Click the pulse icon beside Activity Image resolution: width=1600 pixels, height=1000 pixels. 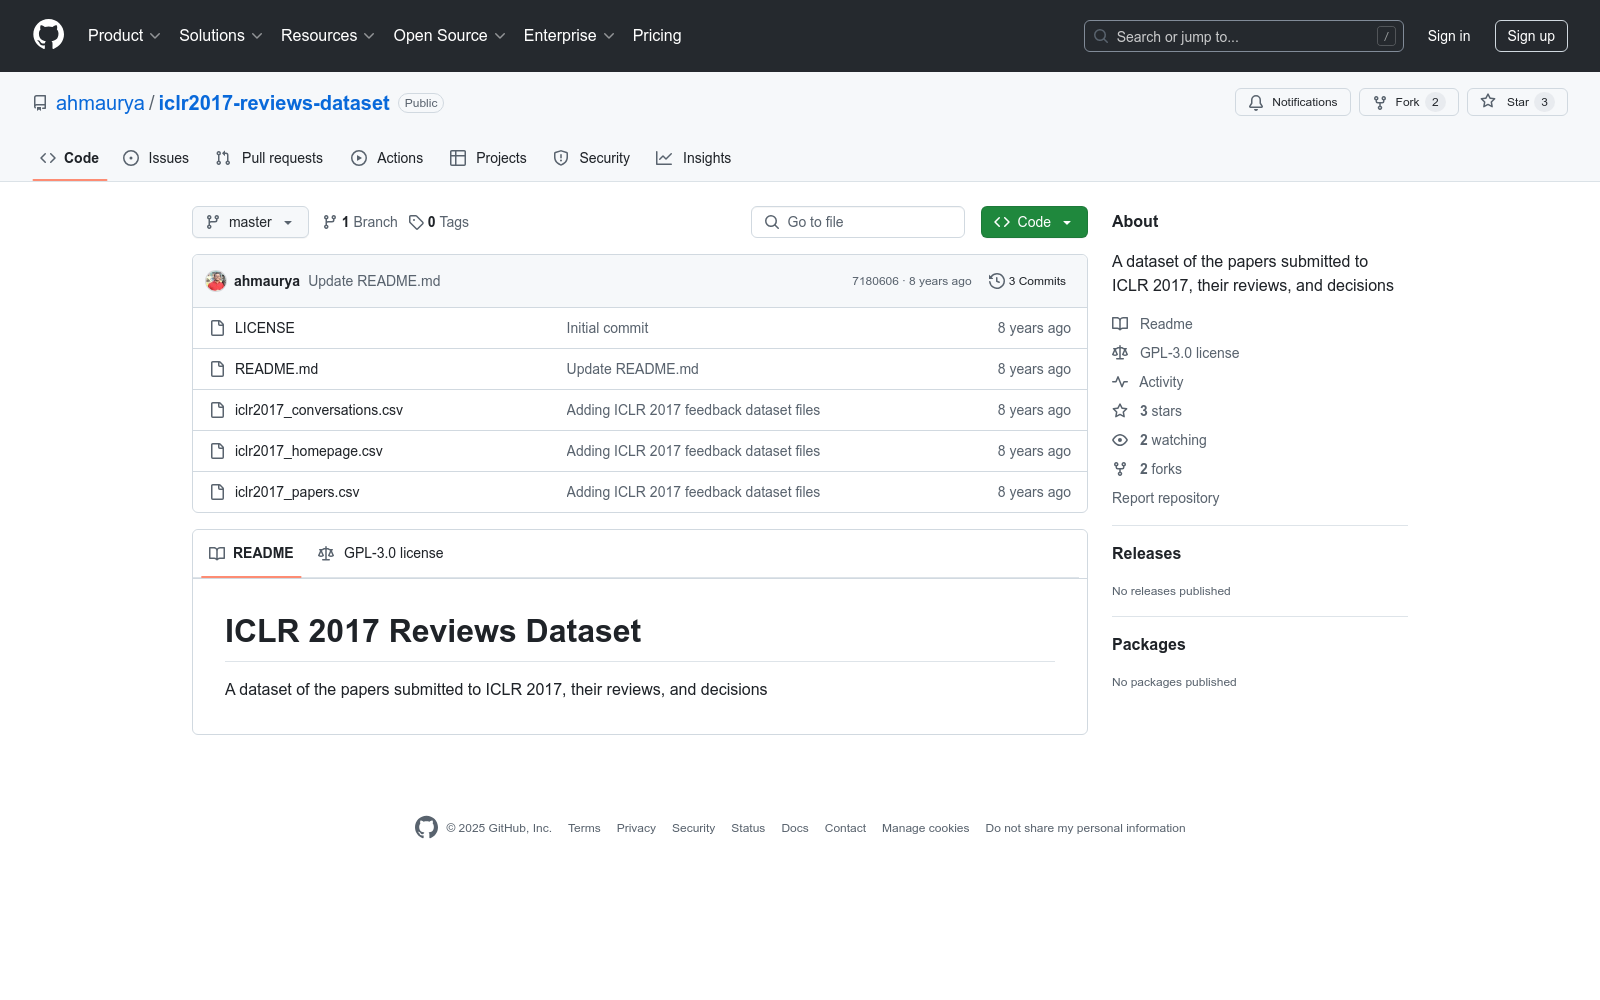point(1120,382)
